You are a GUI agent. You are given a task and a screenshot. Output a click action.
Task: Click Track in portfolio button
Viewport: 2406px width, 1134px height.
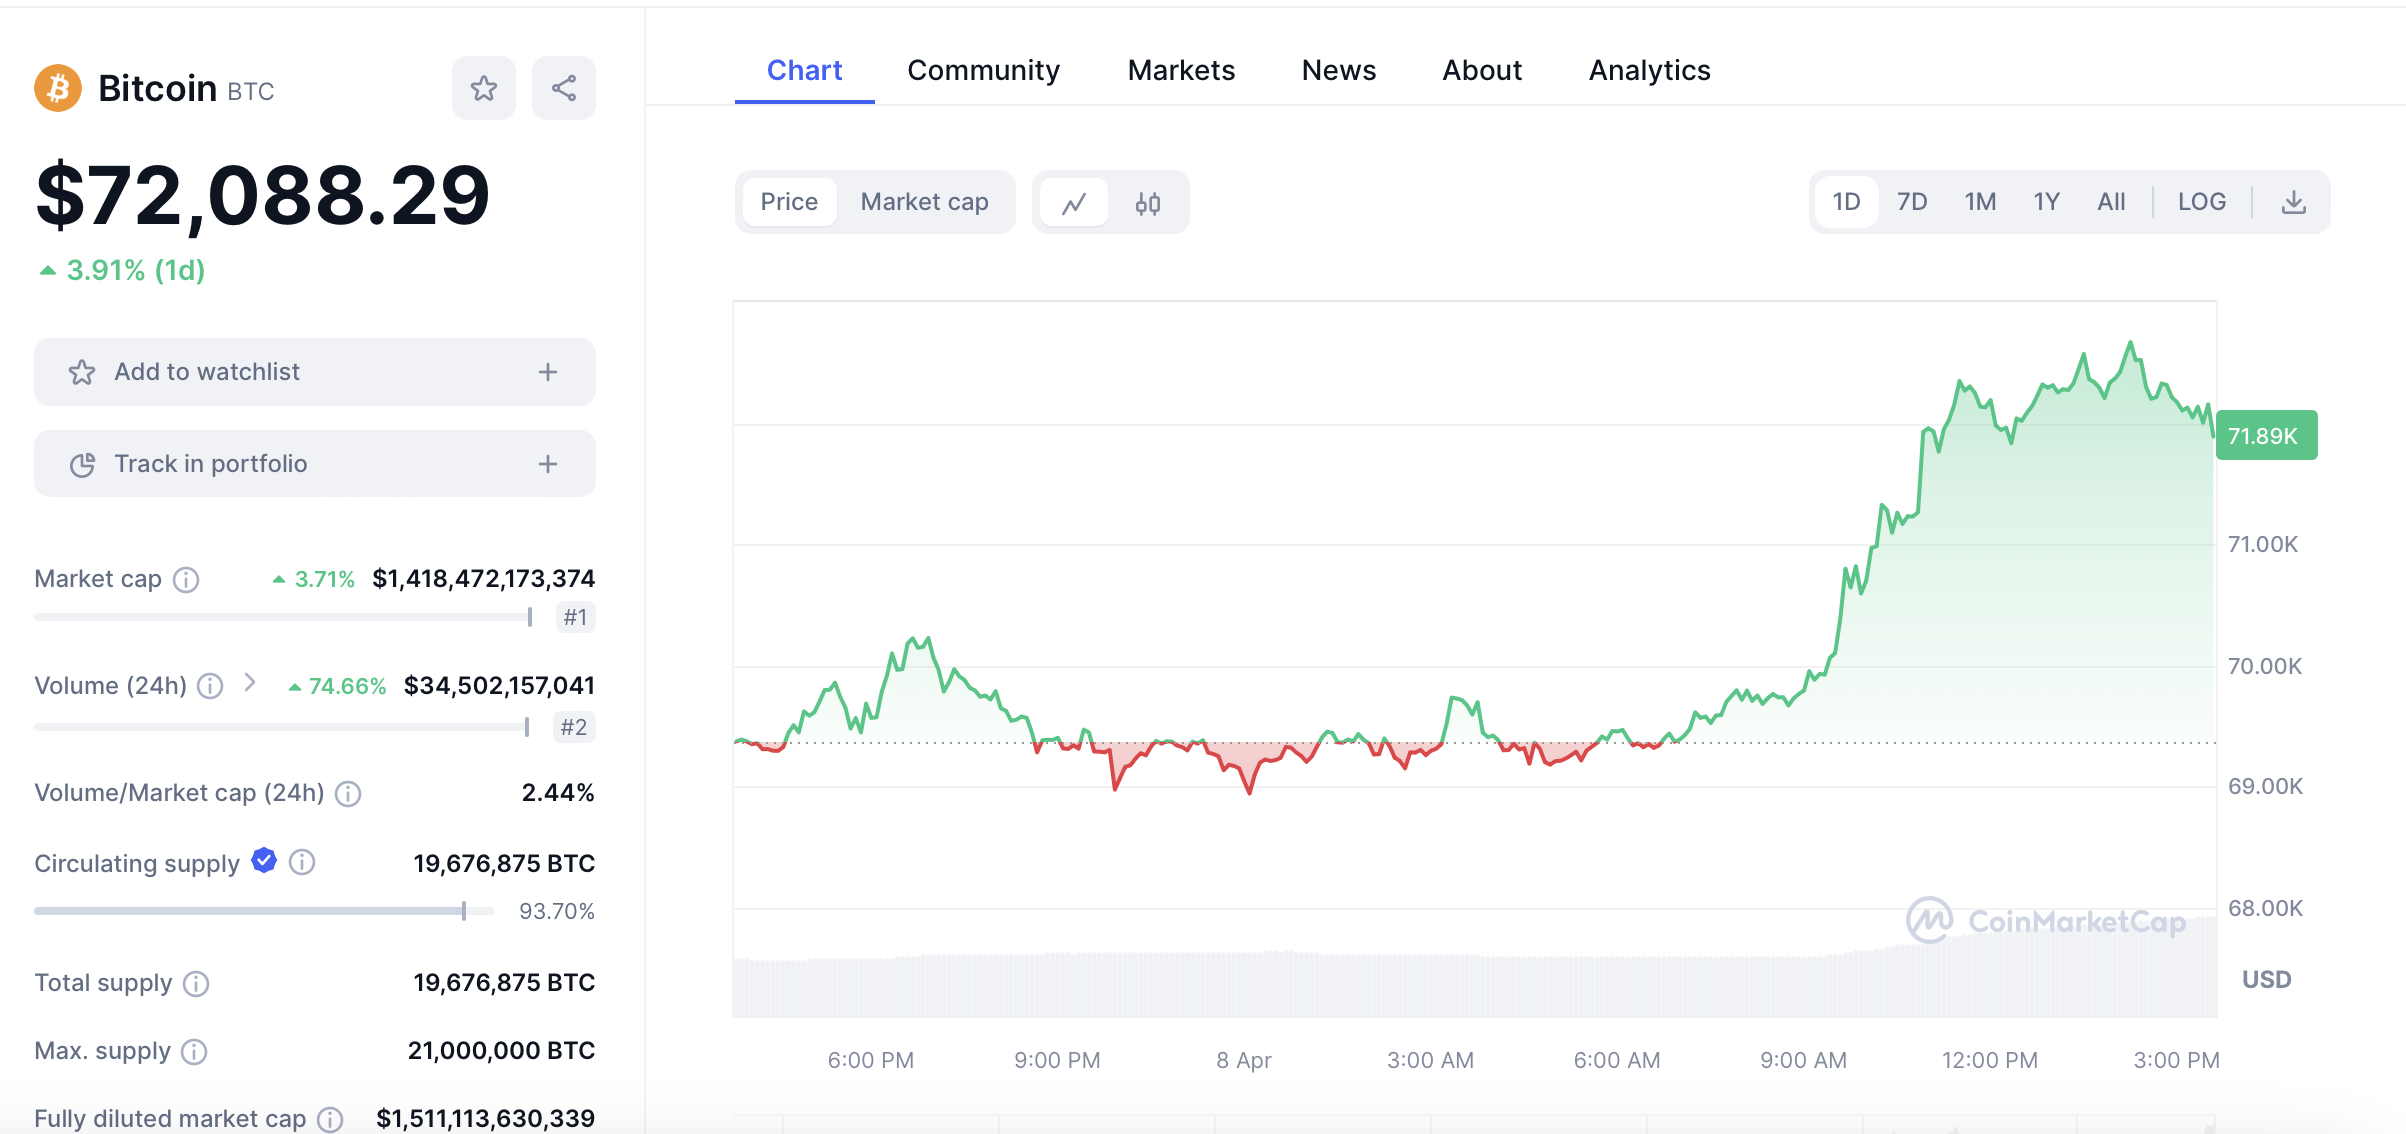[210, 464]
